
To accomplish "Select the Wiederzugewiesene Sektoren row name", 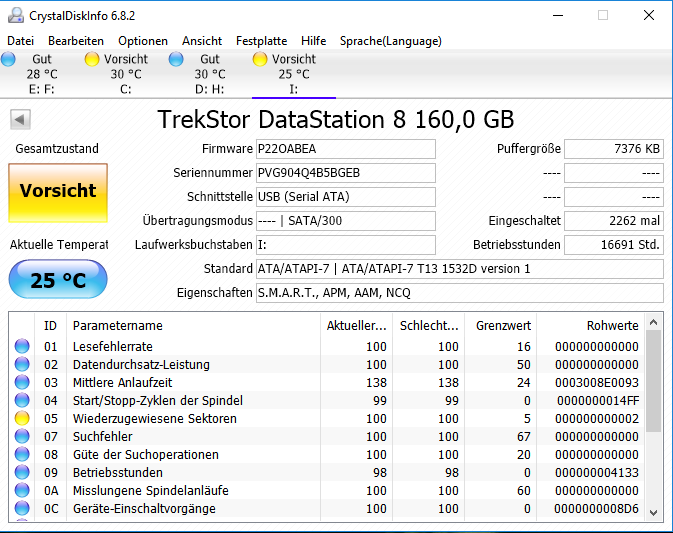I will pos(155,418).
